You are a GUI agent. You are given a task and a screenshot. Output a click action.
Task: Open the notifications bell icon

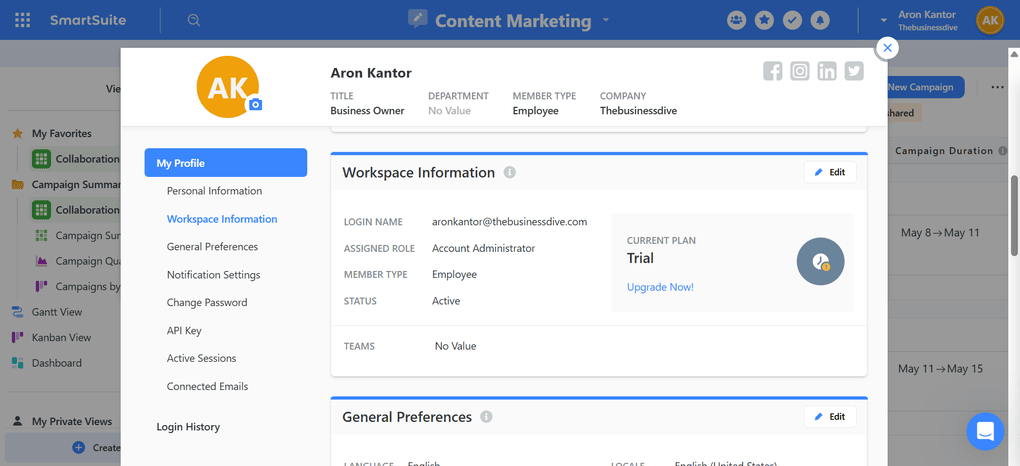tap(820, 20)
